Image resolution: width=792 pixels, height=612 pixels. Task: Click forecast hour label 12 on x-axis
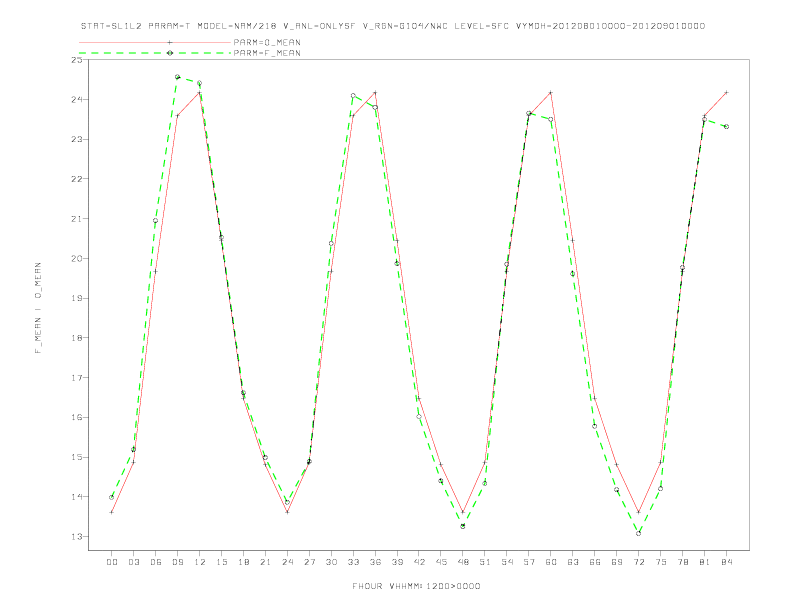[x=200, y=562]
